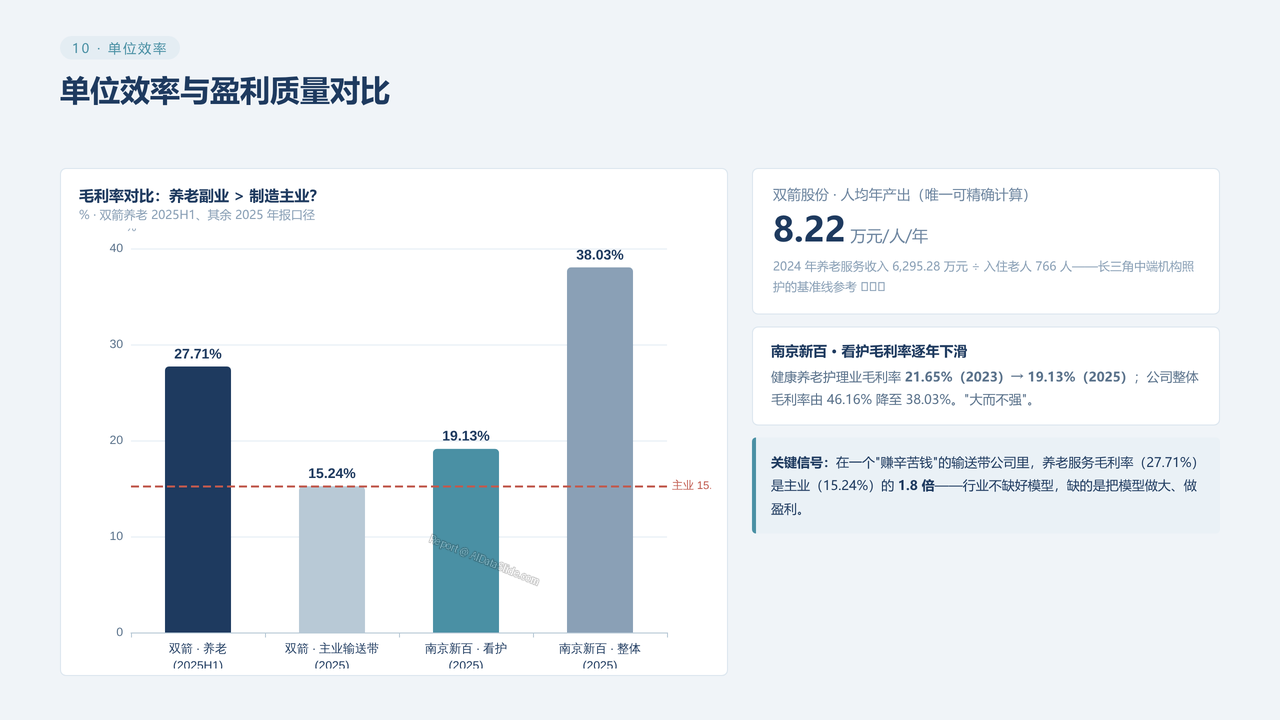The width and height of the screenshot is (1280, 720).
Task: Click the x-axis label 南京新百 · 整体
Action: pos(600,656)
